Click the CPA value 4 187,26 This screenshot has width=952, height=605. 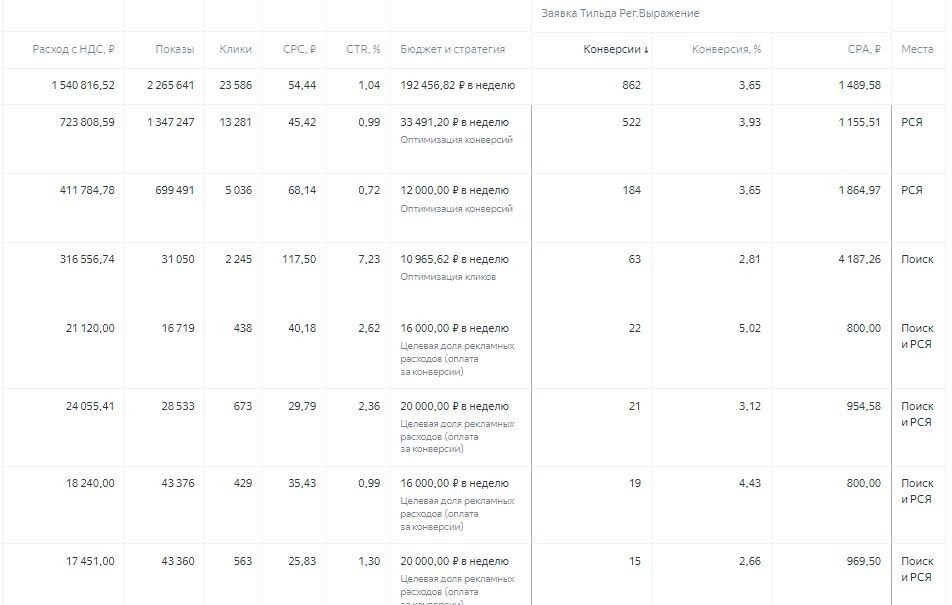[x=859, y=259]
